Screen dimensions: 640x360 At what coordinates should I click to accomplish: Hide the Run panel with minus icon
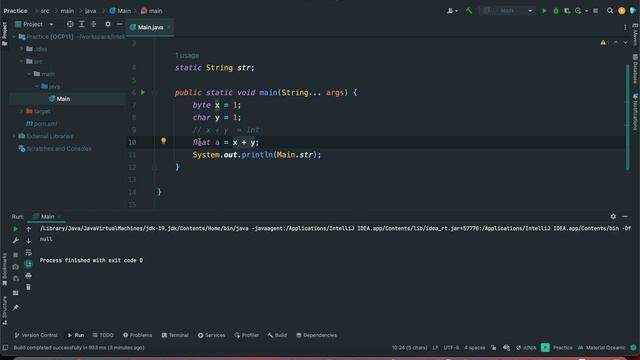pos(625,216)
